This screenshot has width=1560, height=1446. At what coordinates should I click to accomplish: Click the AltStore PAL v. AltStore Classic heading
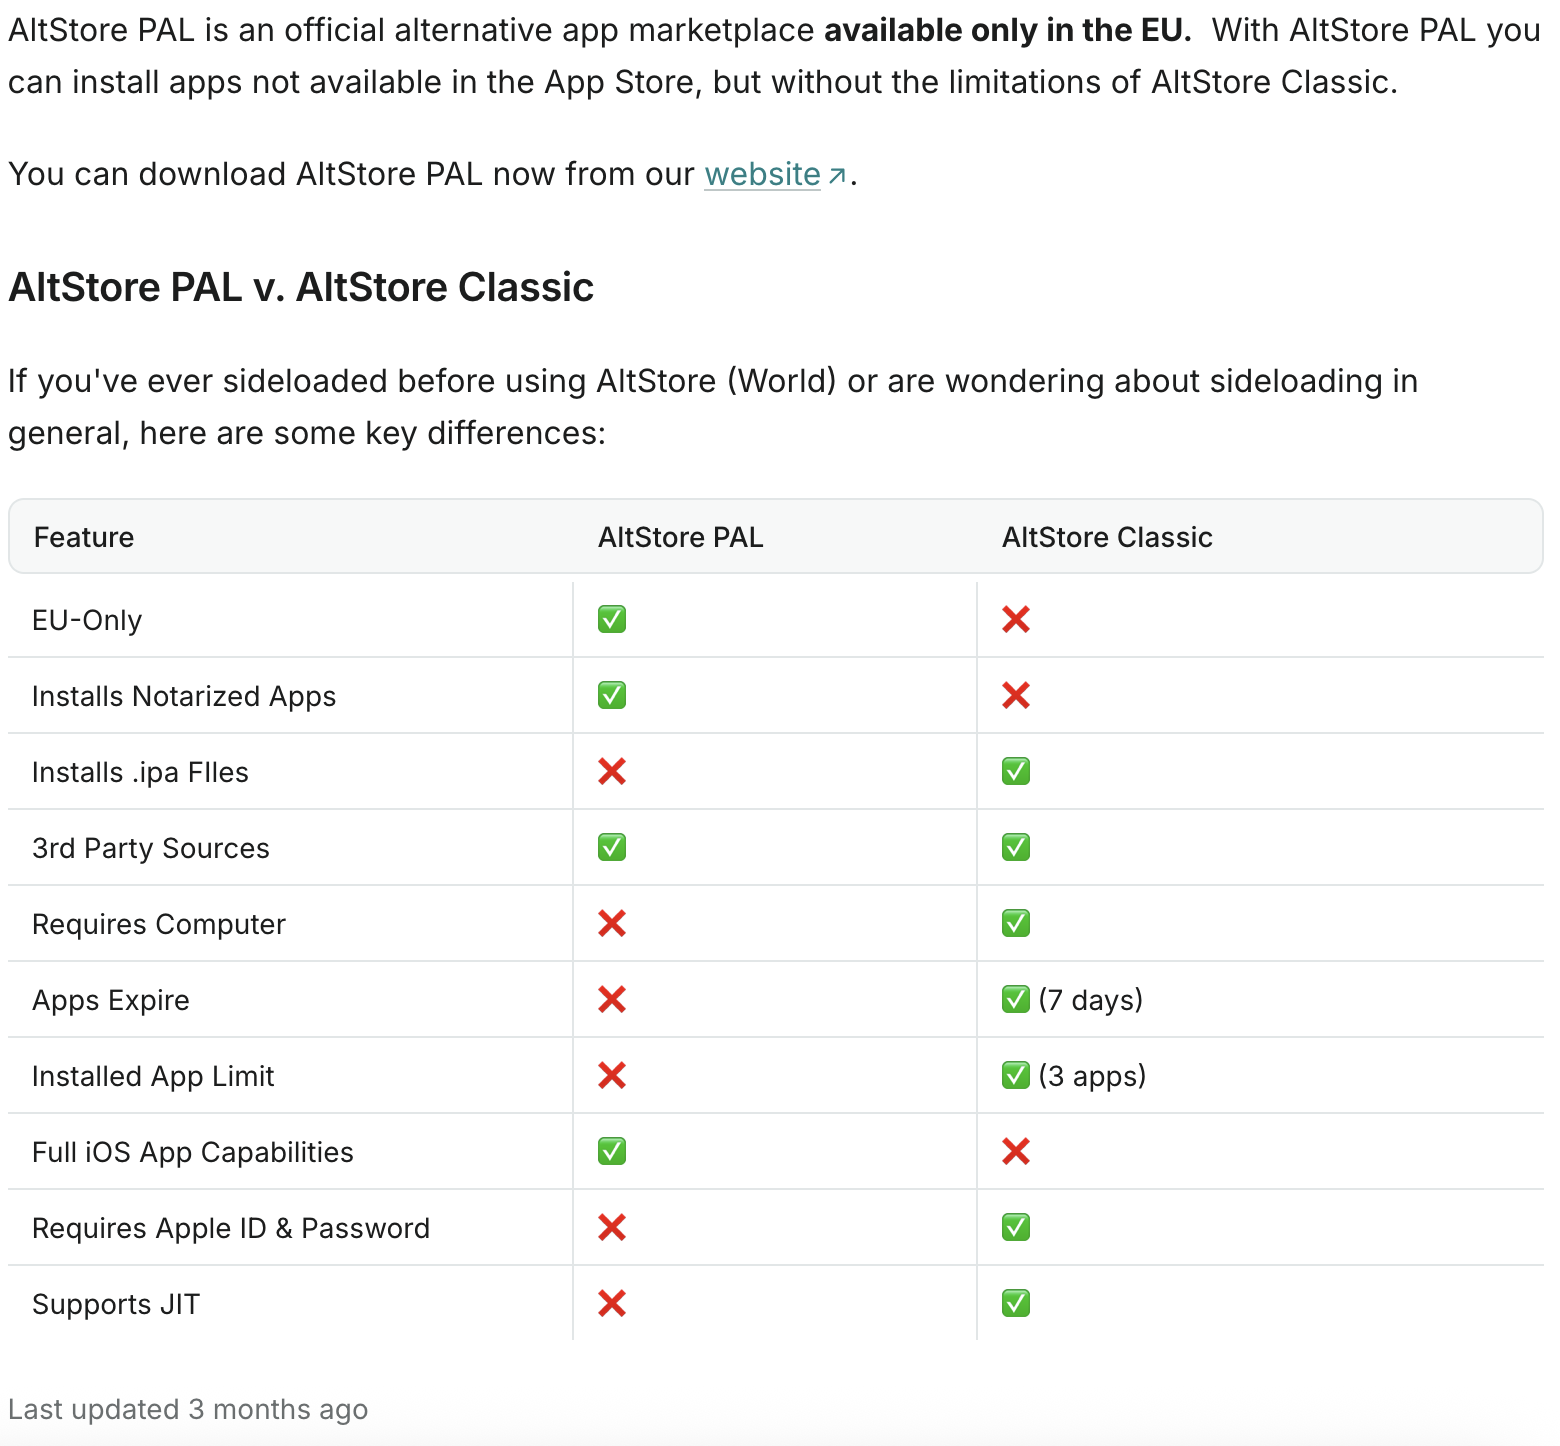tap(301, 287)
